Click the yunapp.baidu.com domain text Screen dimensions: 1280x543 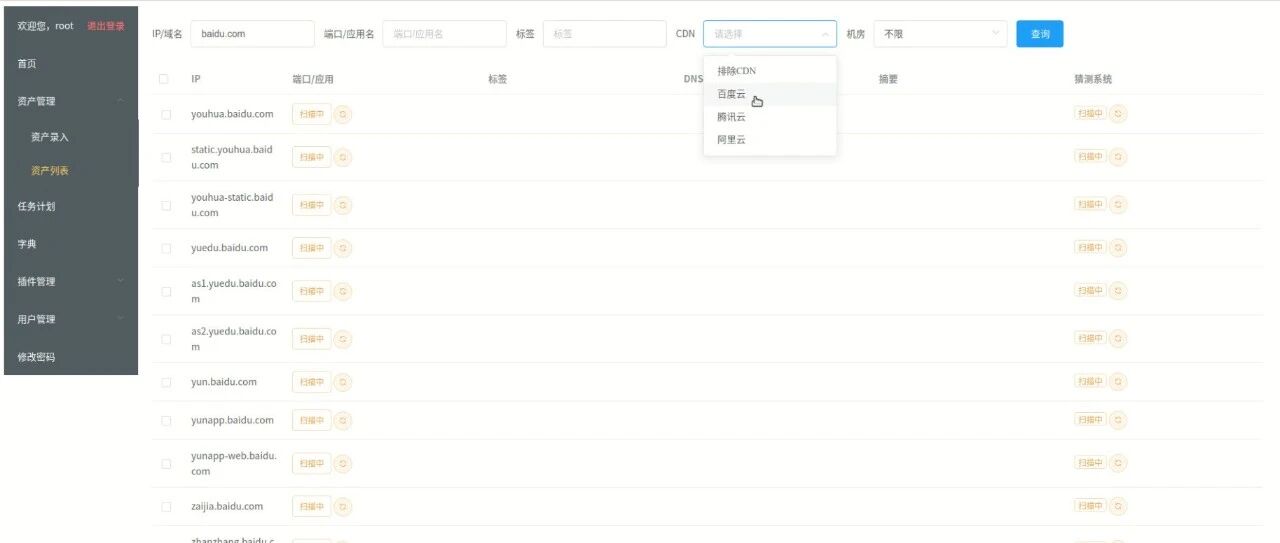(232, 420)
